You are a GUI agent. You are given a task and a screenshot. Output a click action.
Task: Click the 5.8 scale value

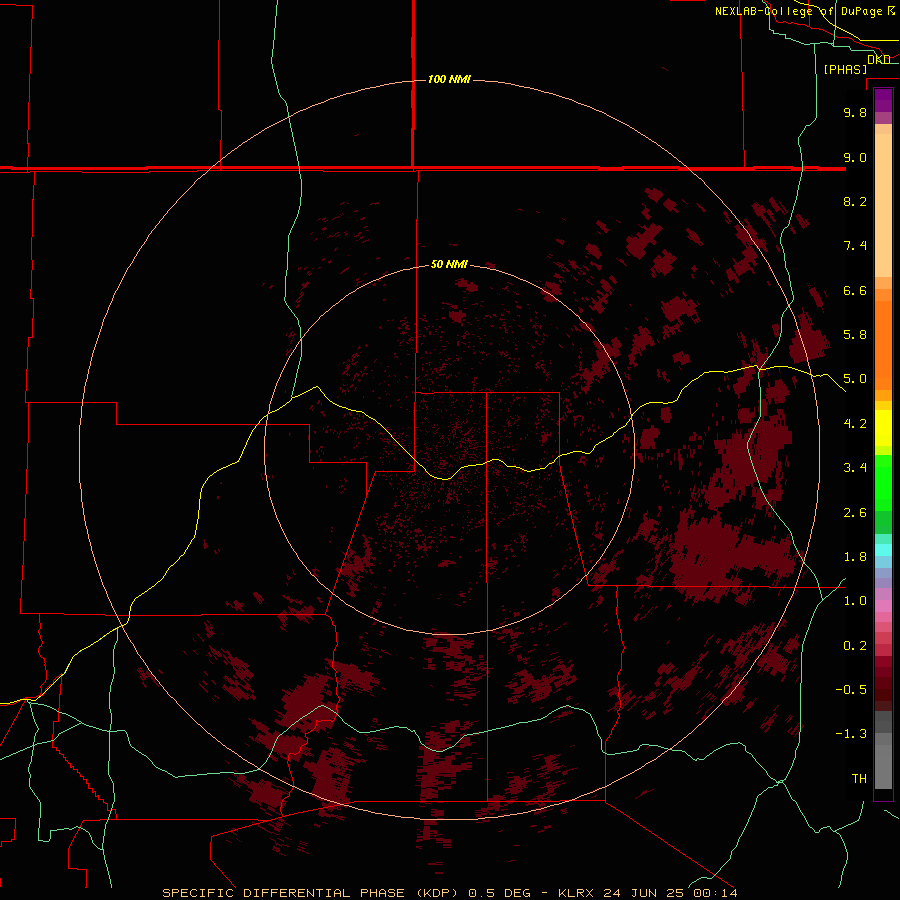coord(855,335)
